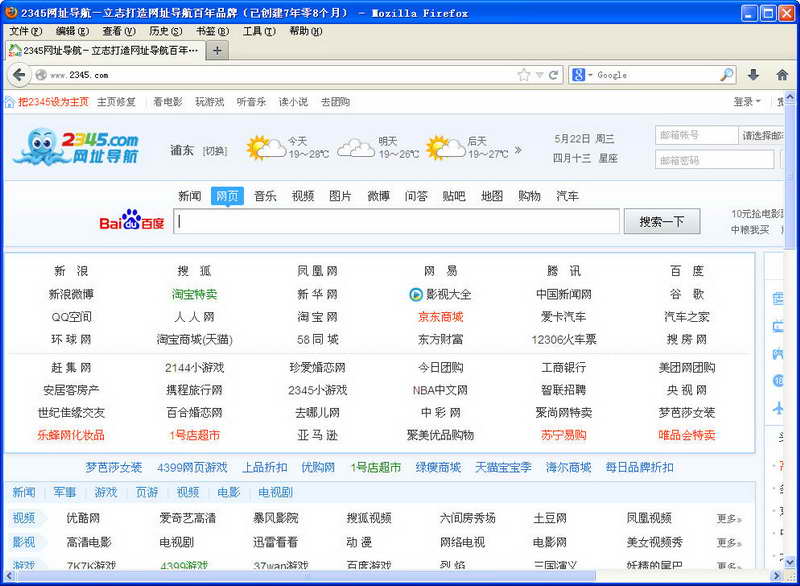The height and width of the screenshot is (586, 800).
Task: Reload the page with the refresh icon
Action: tap(553, 75)
